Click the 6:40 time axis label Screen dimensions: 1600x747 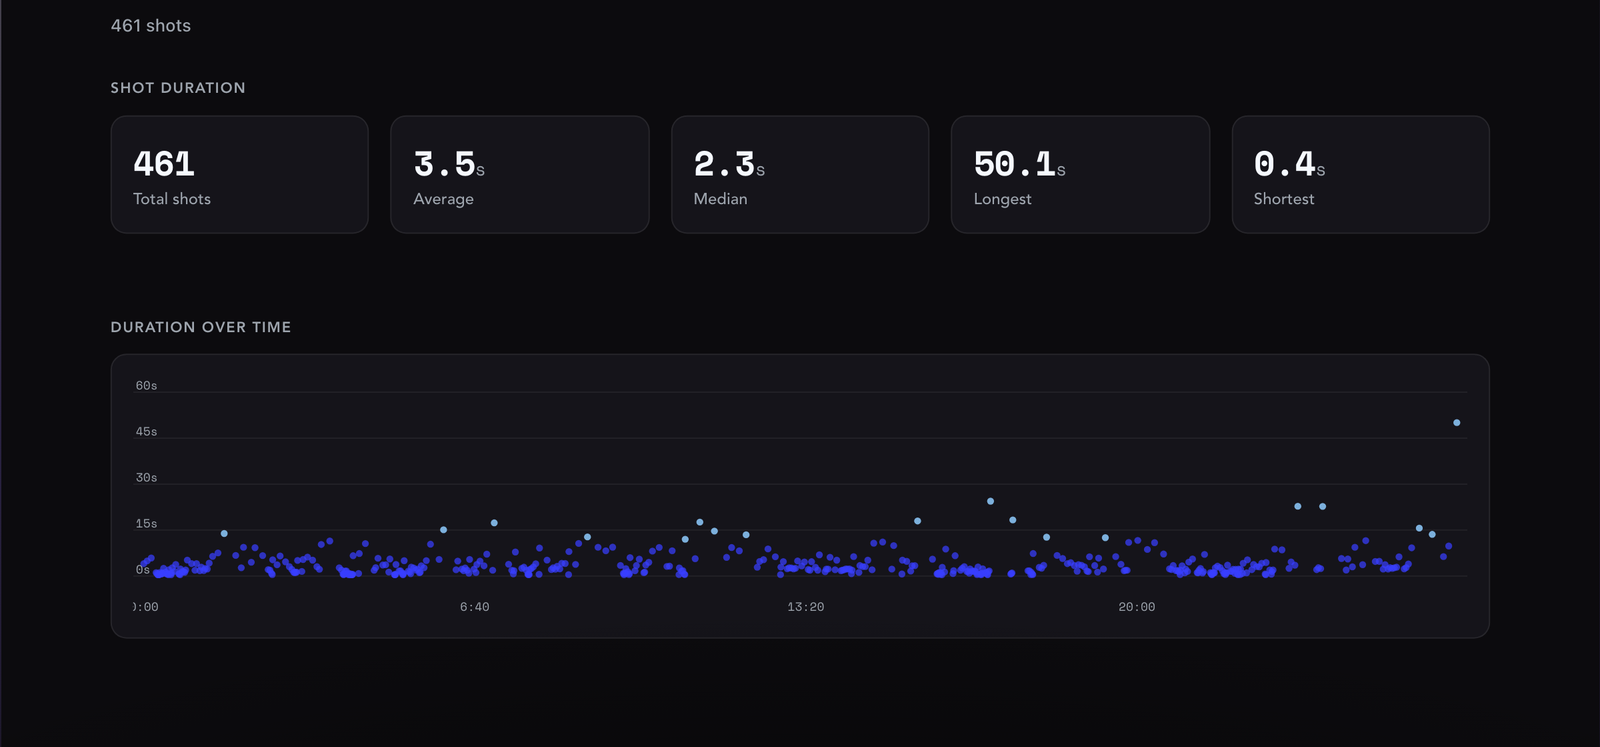(474, 607)
